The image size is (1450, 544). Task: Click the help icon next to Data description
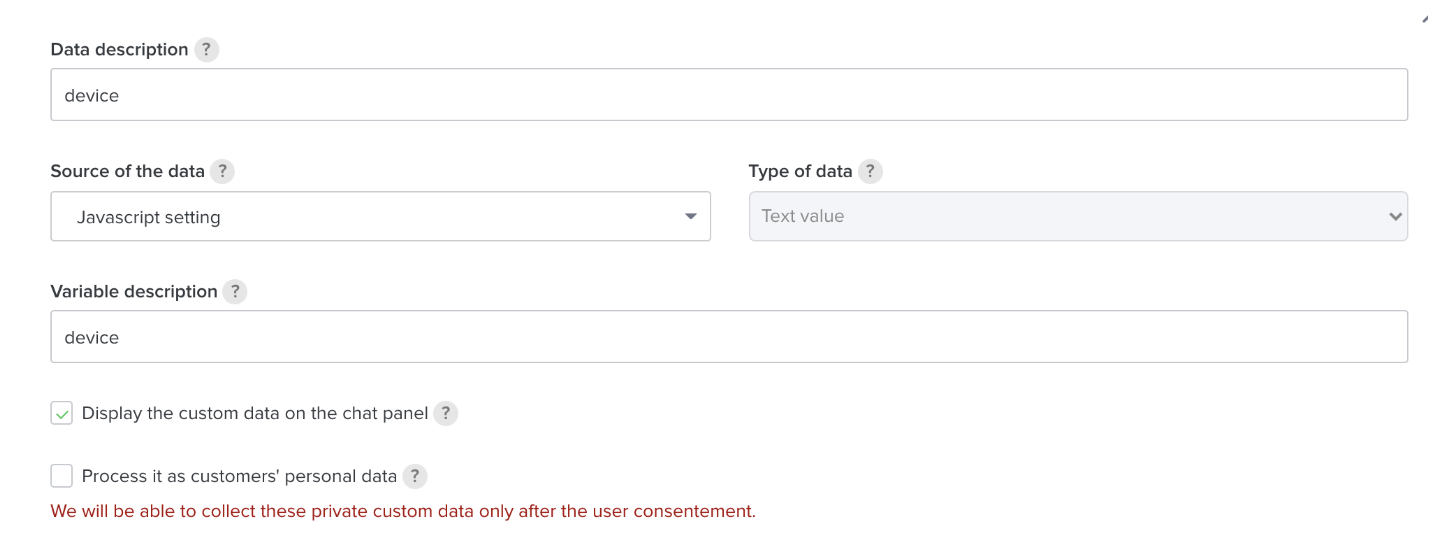click(206, 50)
